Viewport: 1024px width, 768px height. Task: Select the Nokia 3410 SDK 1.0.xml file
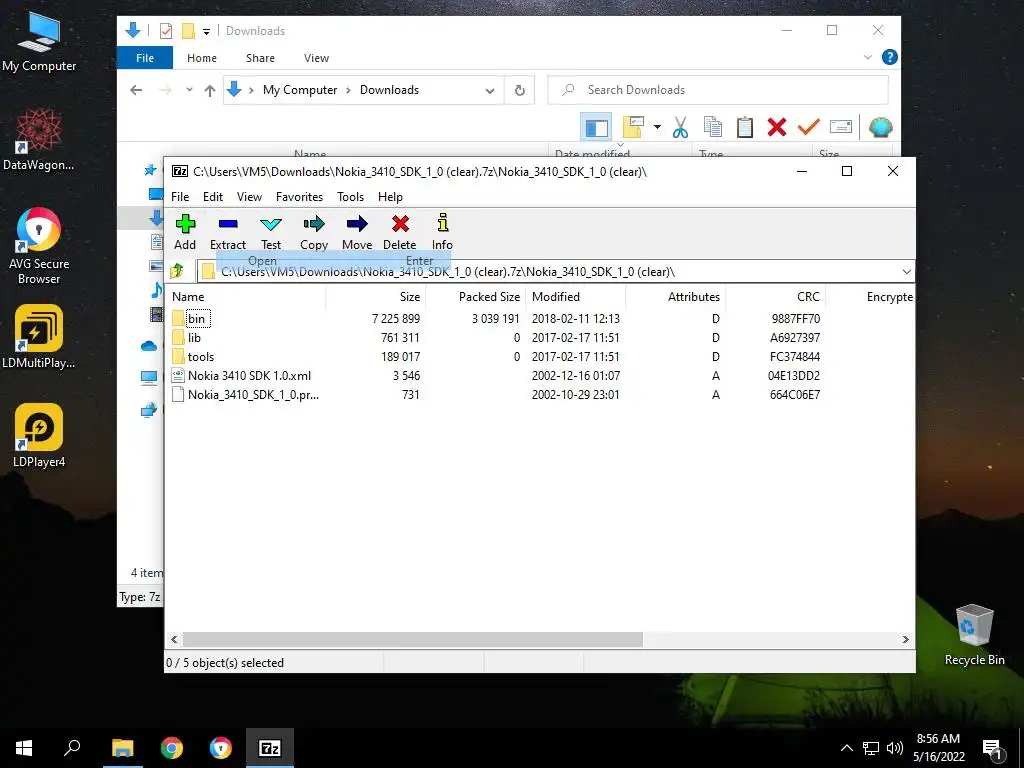click(x=249, y=376)
